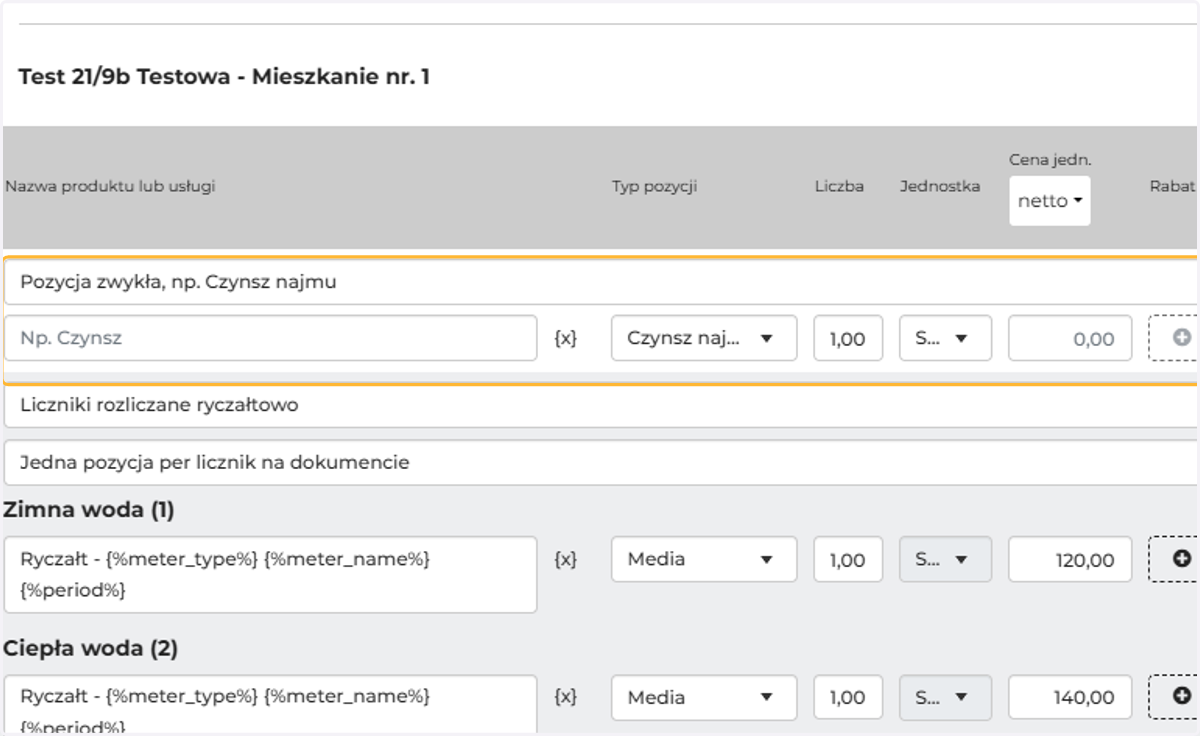Image resolution: width=1200 pixels, height=736 pixels.
Task: Click the quantity field in the Ciepła woda row
Action: (848, 697)
